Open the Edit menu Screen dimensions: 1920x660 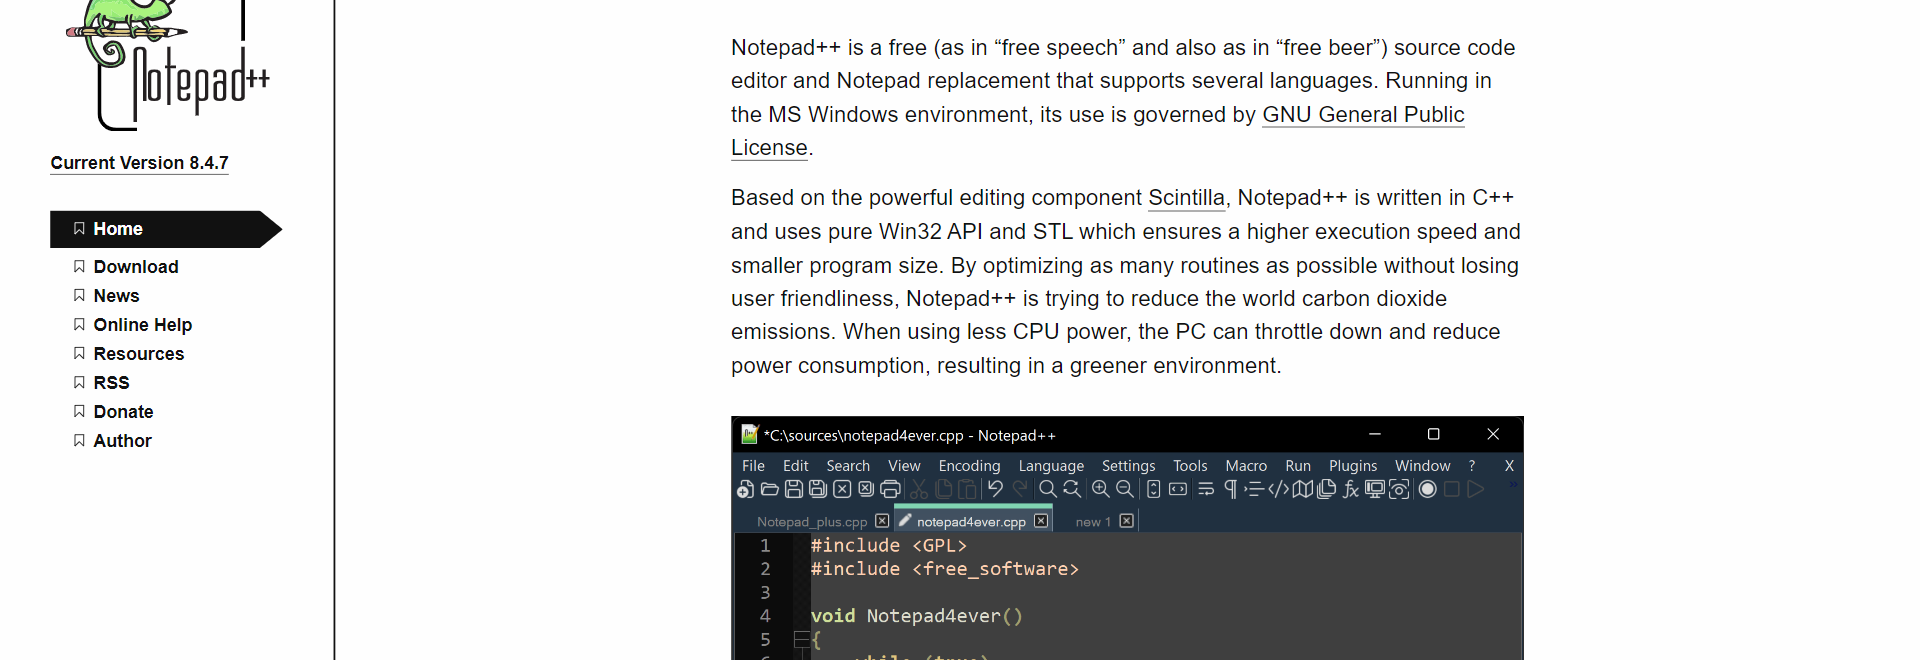tap(795, 465)
